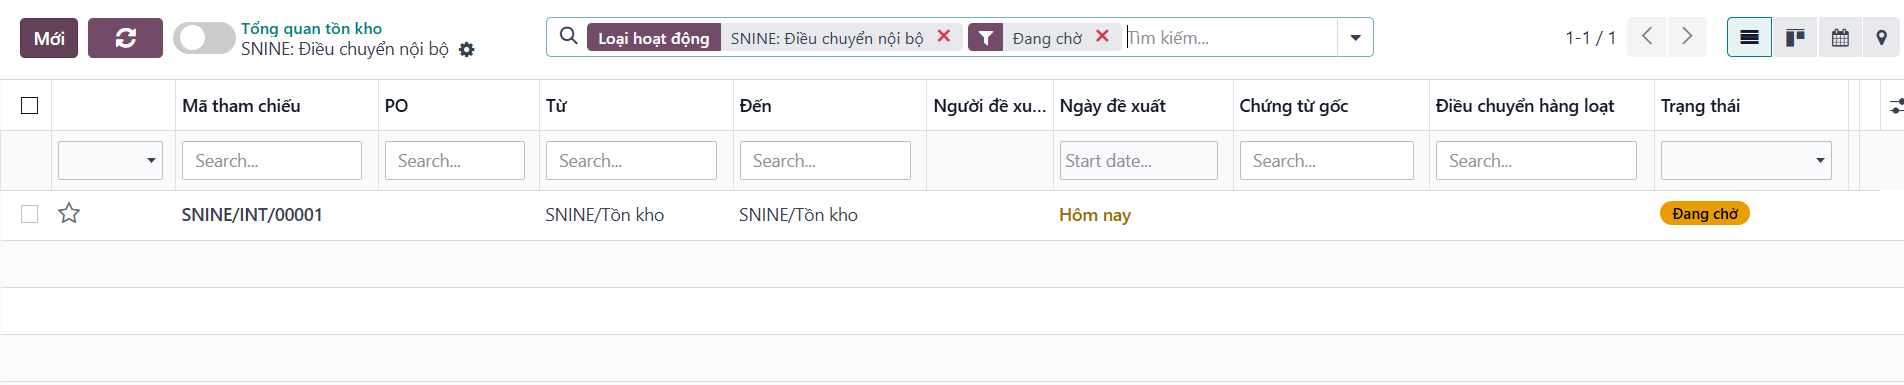The width and height of the screenshot is (1904, 385).
Task: Toggle the switch beside Tổng quan tồn kho
Action: pyautogui.click(x=204, y=38)
